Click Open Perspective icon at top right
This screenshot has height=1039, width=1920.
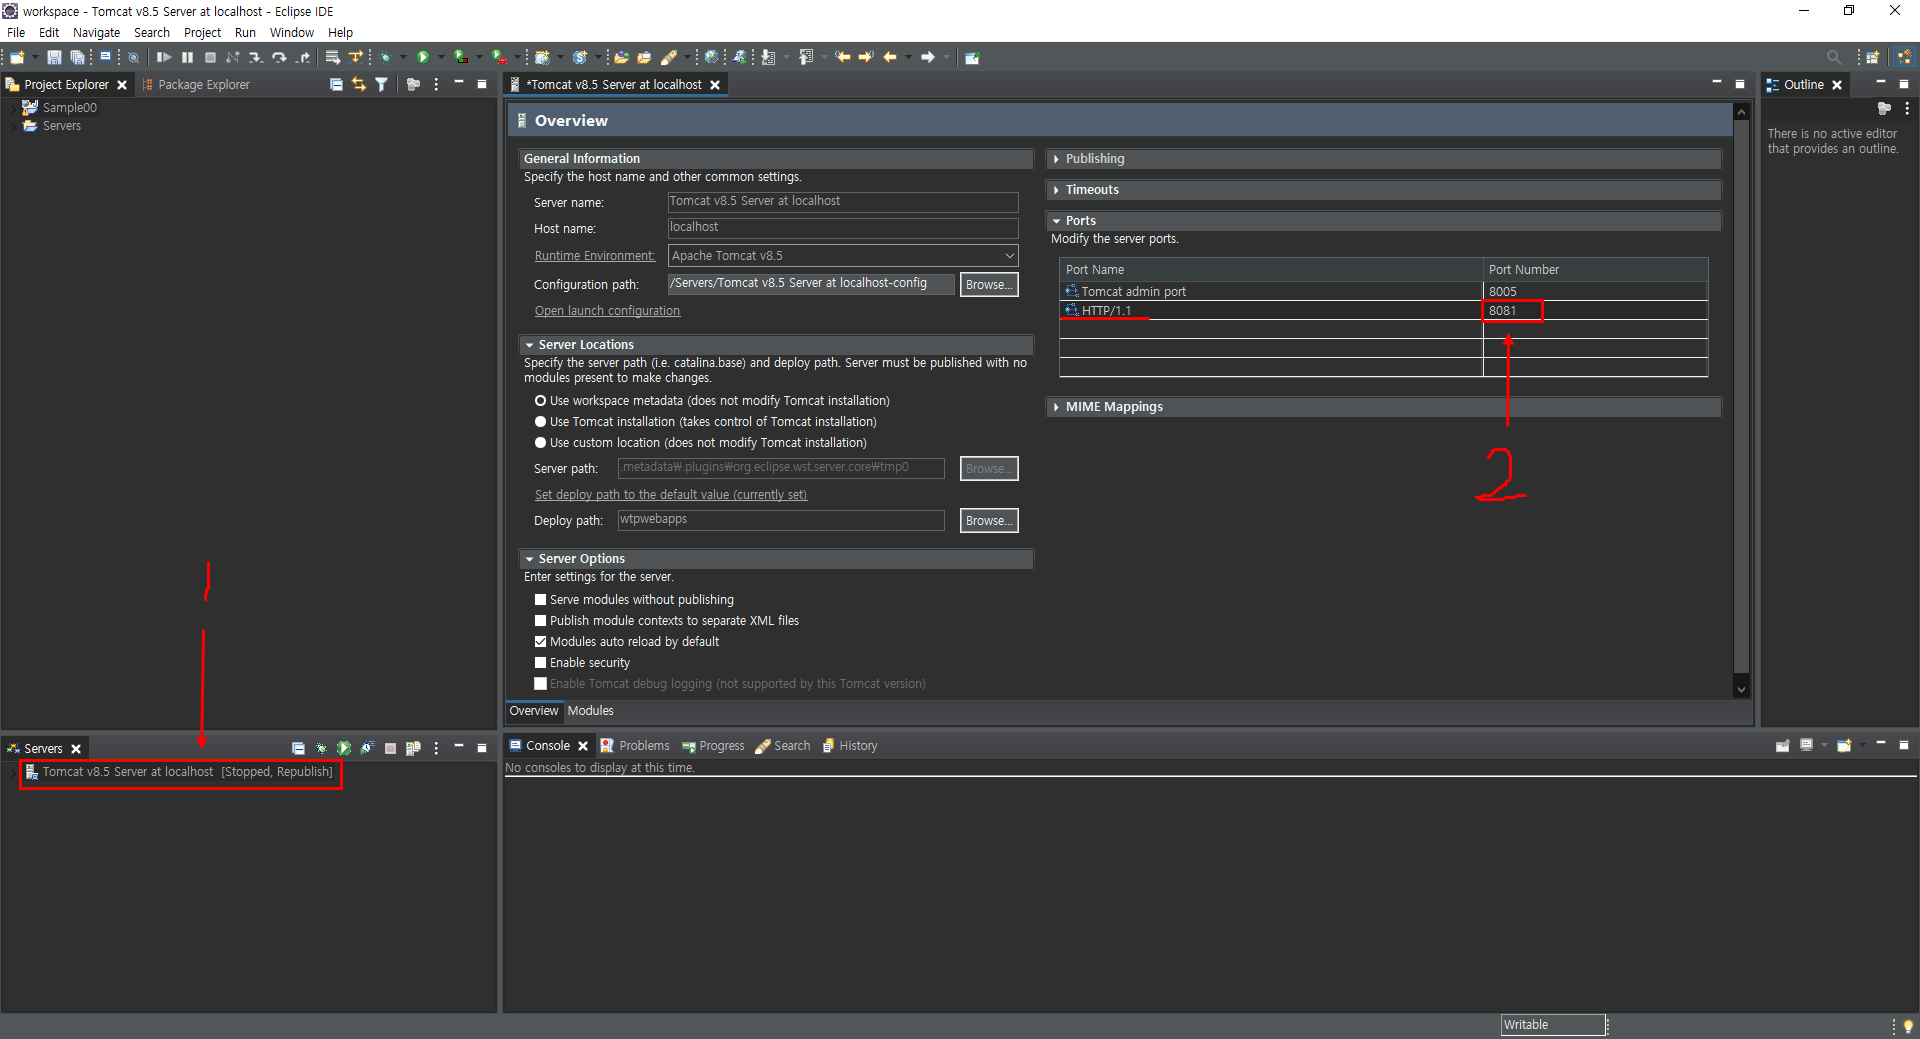[1873, 57]
